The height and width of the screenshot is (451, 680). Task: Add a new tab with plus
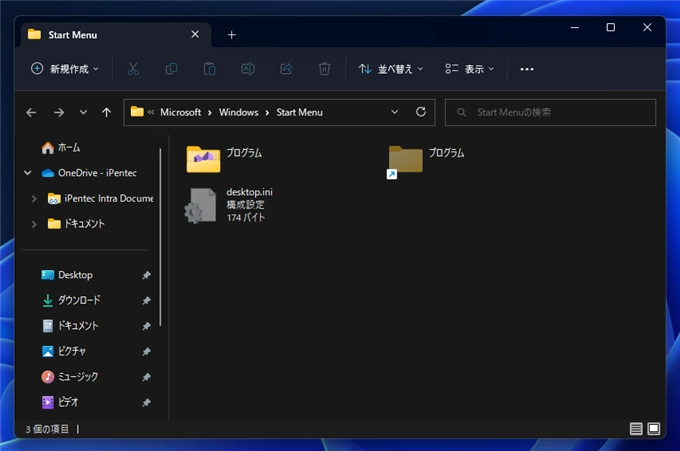(x=232, y=35)
